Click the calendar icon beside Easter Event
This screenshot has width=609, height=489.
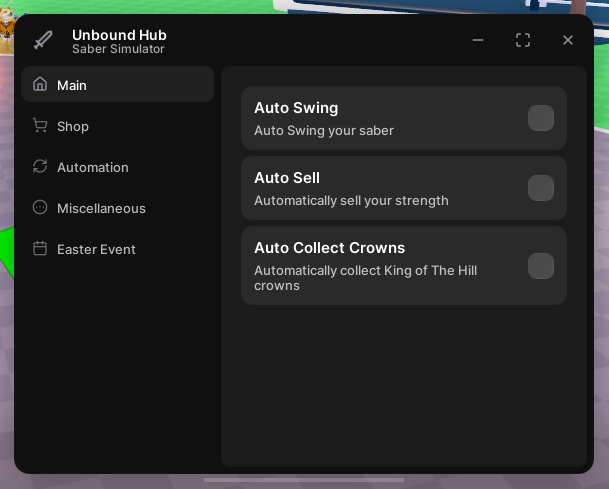pos(40,248)
